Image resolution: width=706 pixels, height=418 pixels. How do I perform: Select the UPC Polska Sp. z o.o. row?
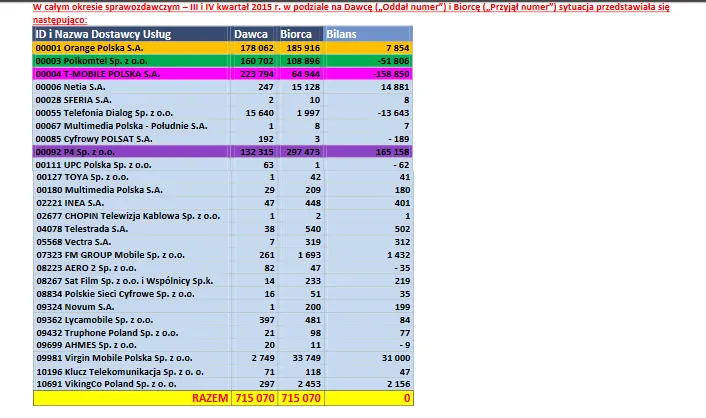pyautogui.click(x=222, y=165)
